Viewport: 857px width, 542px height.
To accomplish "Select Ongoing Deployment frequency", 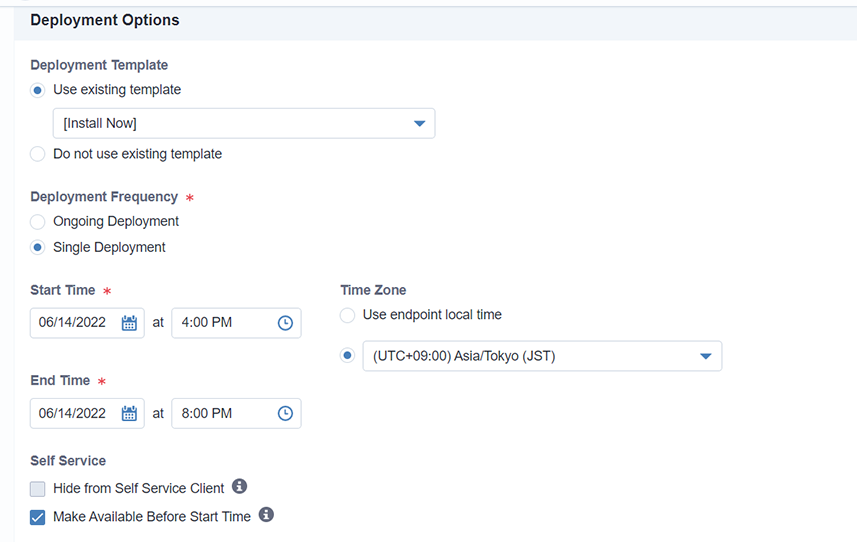I will pyautogui.click(x=38, y=221).
